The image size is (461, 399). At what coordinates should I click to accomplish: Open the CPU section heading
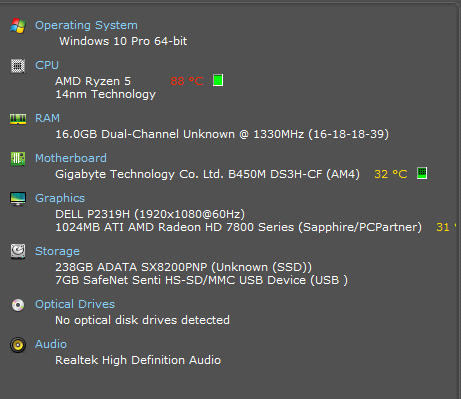click(x=47, y=65)
